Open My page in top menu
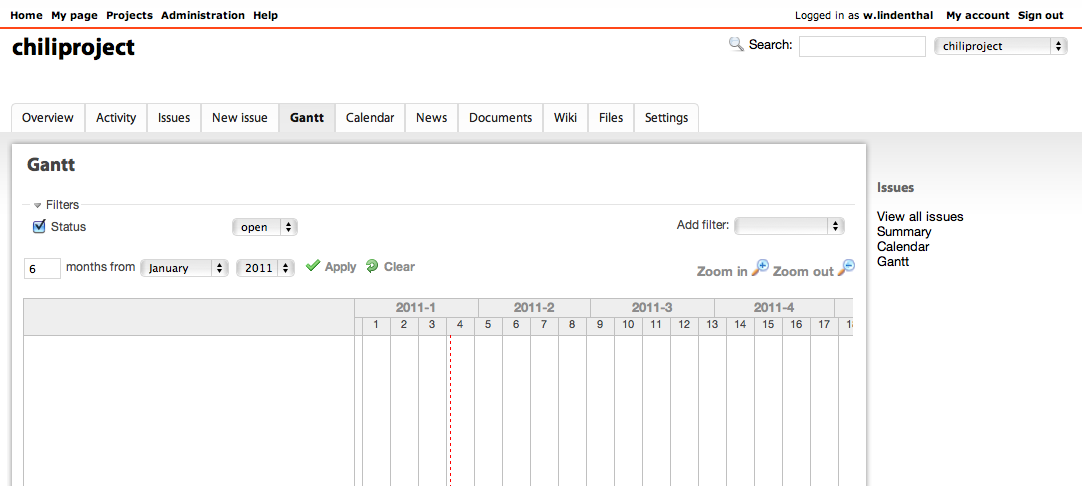Image resolution: width=1082 pixels, height=486 pixels. (x=75, y=15)
